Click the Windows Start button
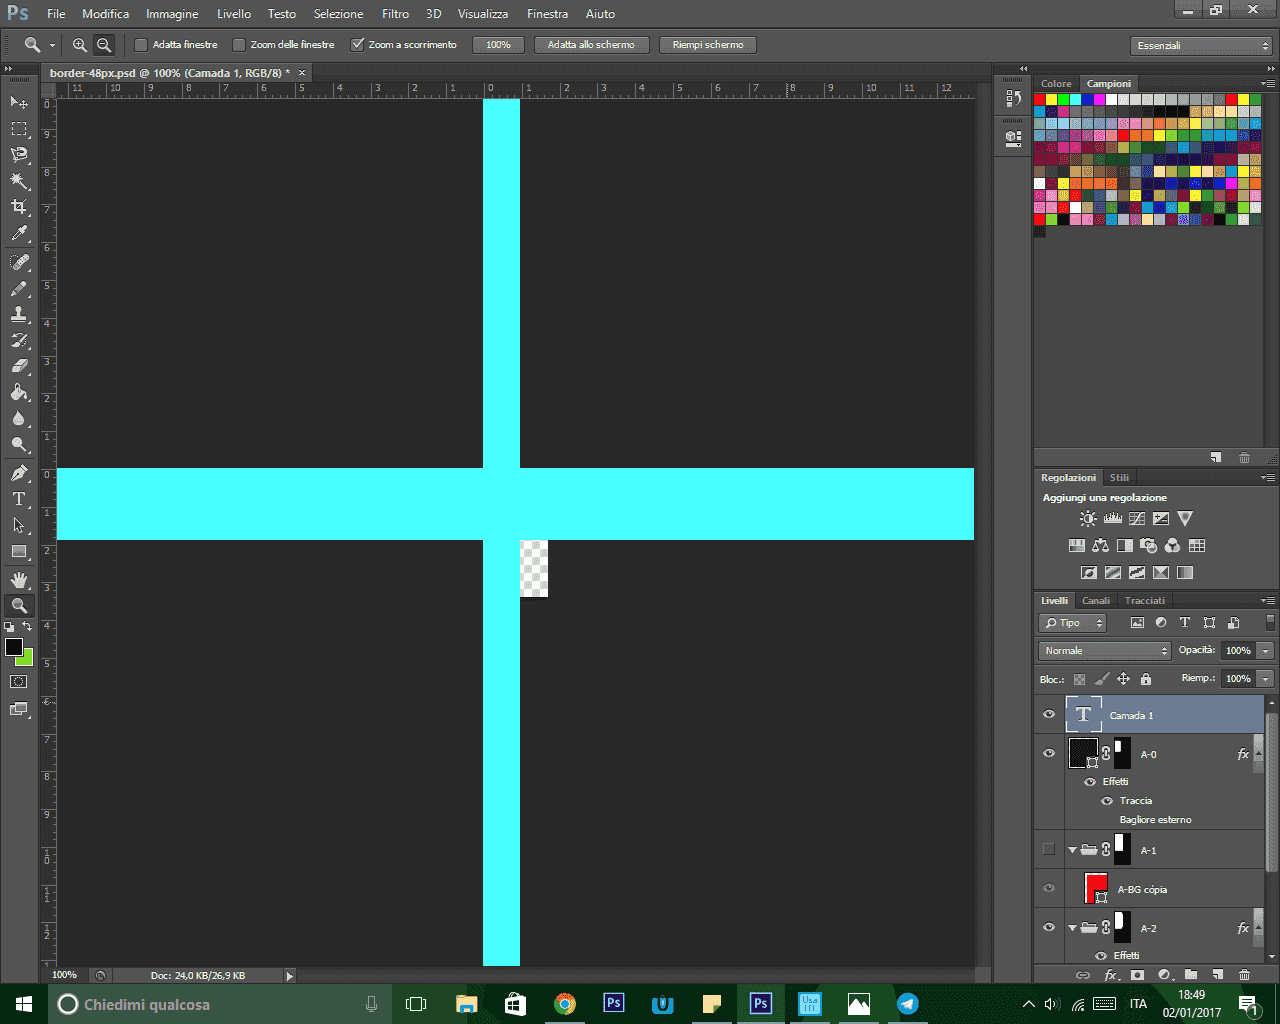This screenshot has width=1280, height=1024. pos(24,1004)
